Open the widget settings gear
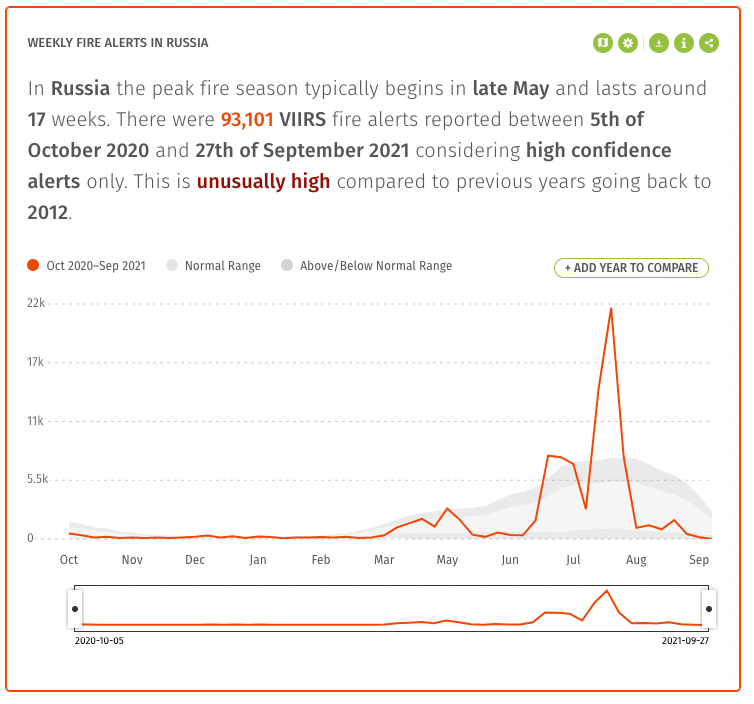 pyautogui.click(x=628, y=43)
